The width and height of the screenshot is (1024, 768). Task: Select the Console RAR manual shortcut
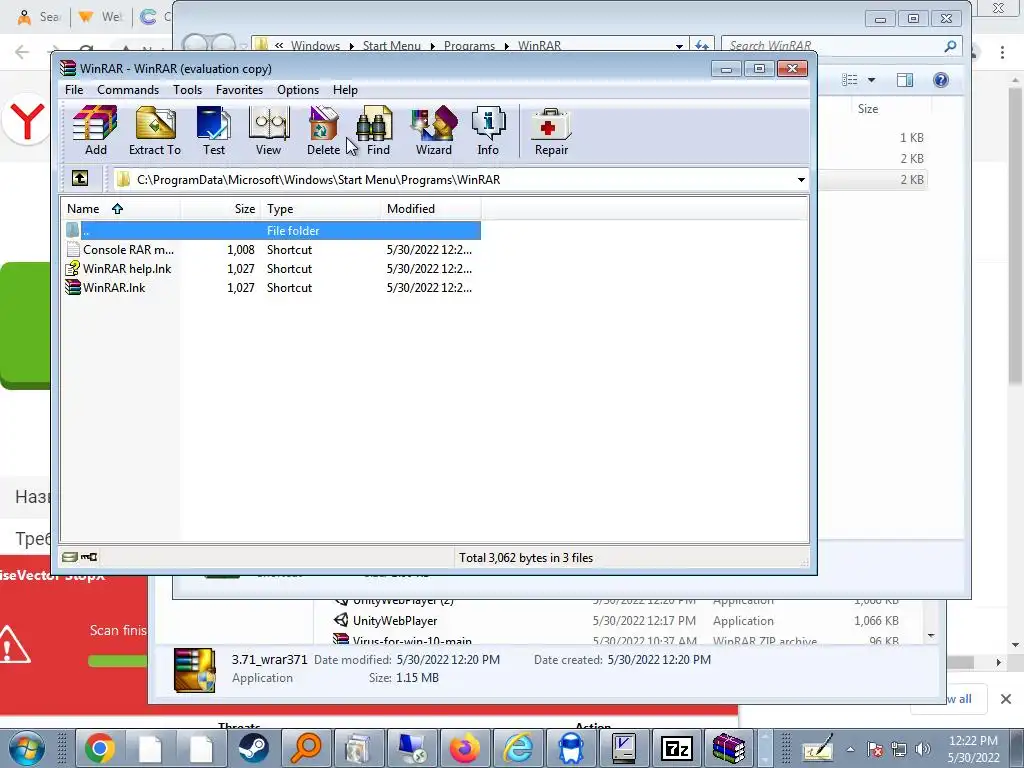tap(272, 249)
